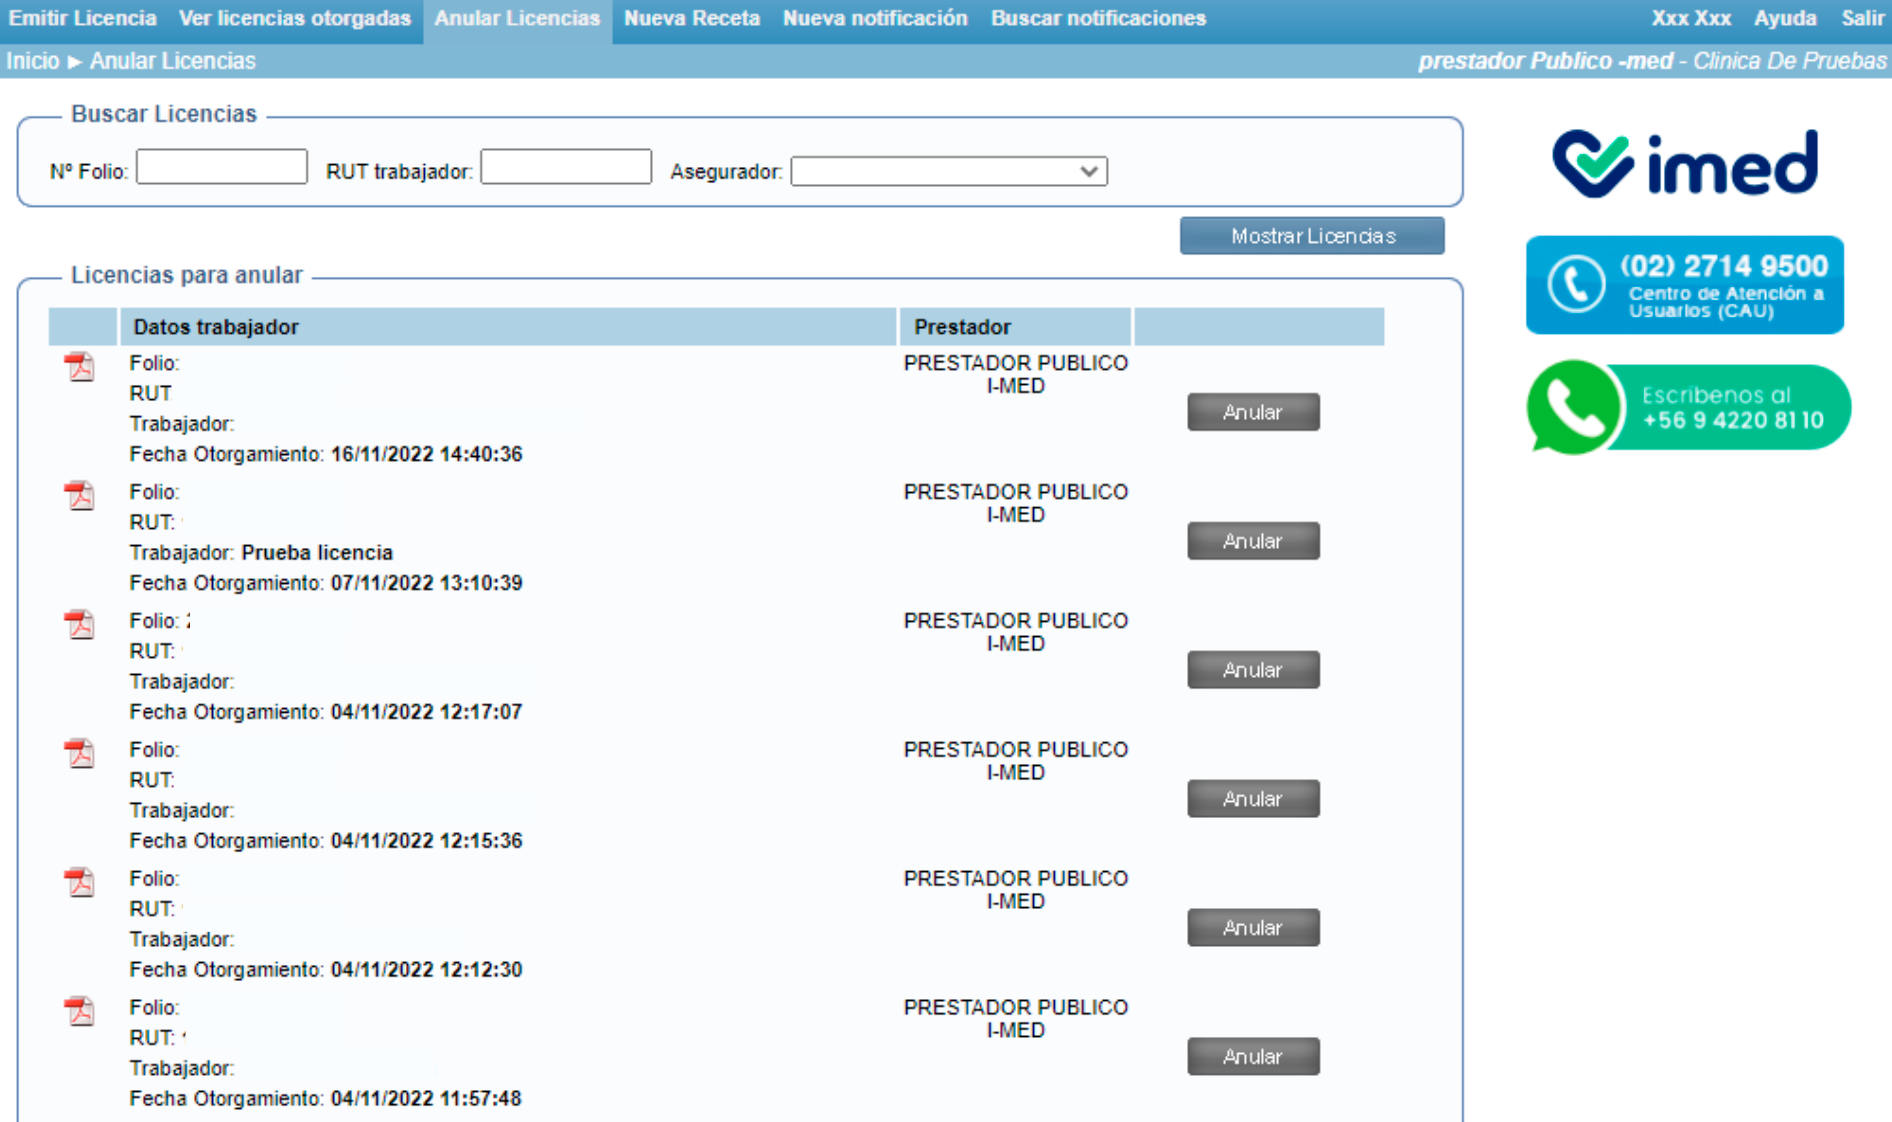Click the RUT trabajador input field
The height and width of the screenshot is (1122, 1892).
coord(565,165)
